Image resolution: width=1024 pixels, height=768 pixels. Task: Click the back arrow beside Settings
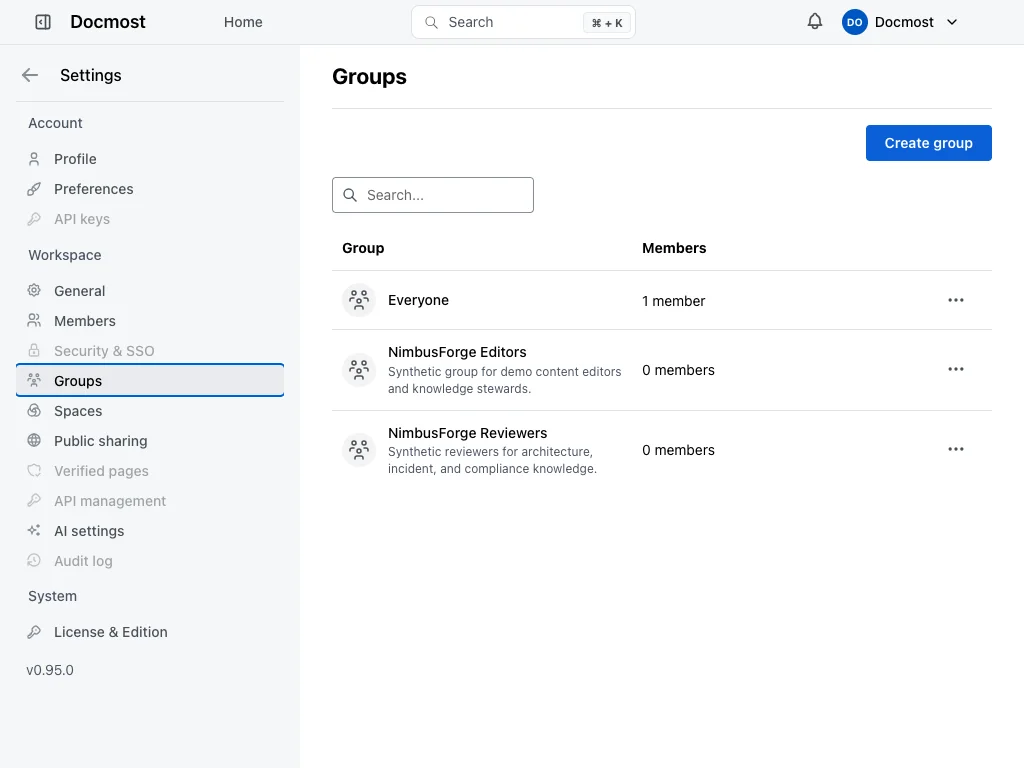pyautogui.click(x=30, y=75)
